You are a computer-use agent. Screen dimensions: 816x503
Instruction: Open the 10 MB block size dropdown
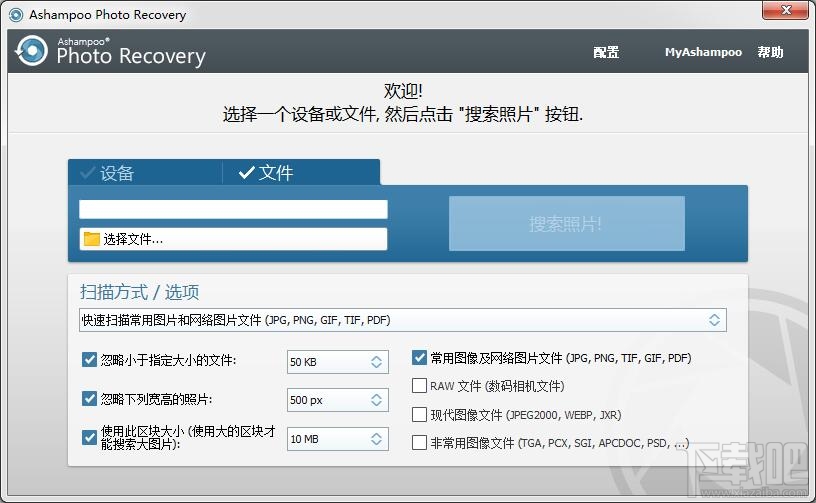[x=338, y=438]
